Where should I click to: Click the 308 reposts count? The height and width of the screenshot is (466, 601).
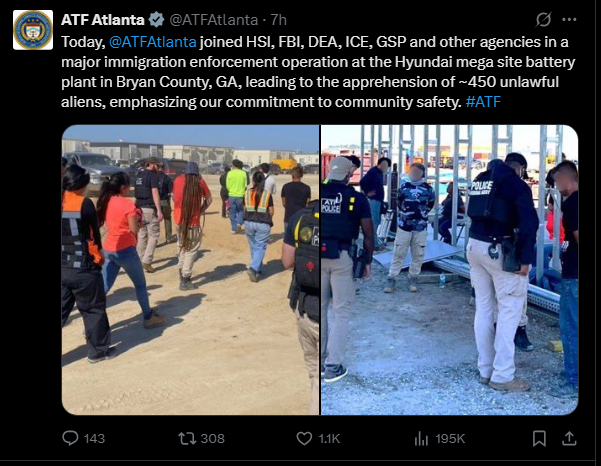coord(213,438)
